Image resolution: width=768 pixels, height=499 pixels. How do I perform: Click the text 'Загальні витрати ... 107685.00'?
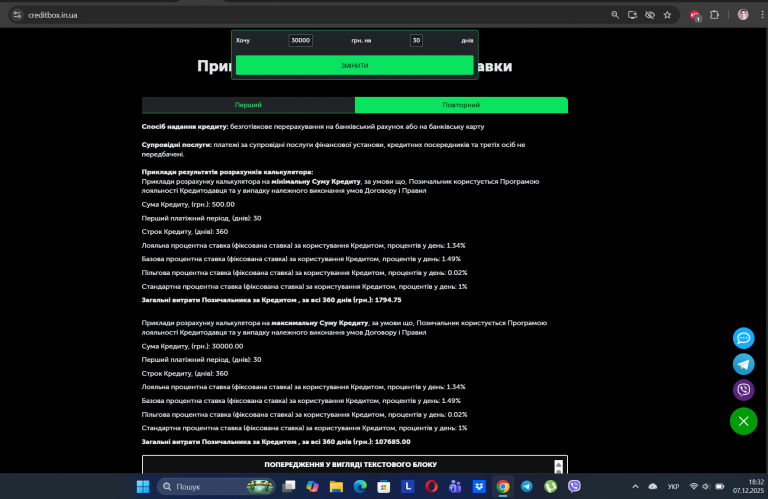(x=276, y=441)
